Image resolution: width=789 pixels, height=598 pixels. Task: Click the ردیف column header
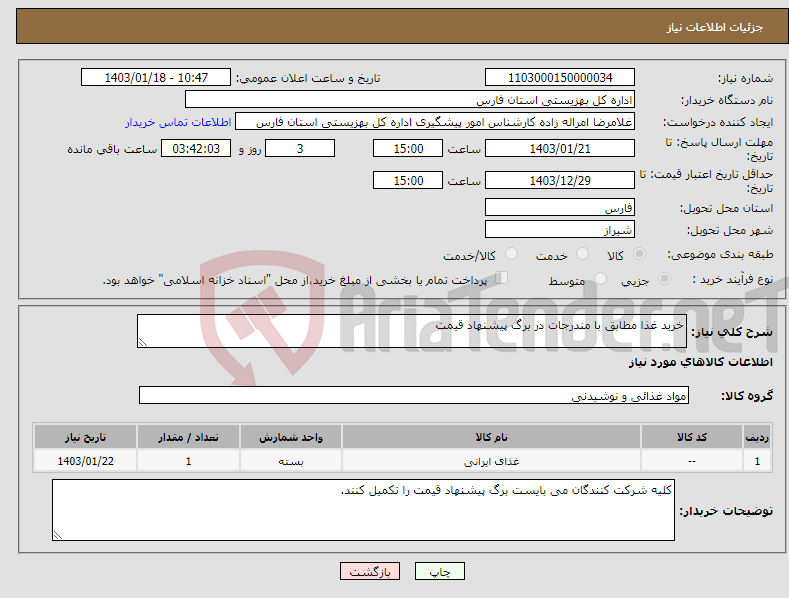757,437
